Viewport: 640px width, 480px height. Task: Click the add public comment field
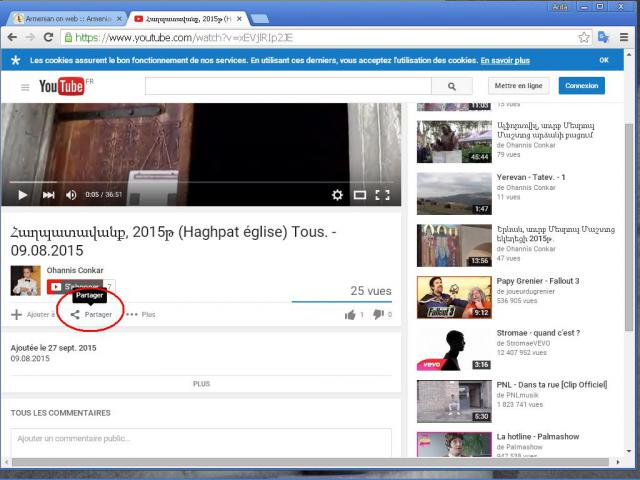tap(201, 442)
